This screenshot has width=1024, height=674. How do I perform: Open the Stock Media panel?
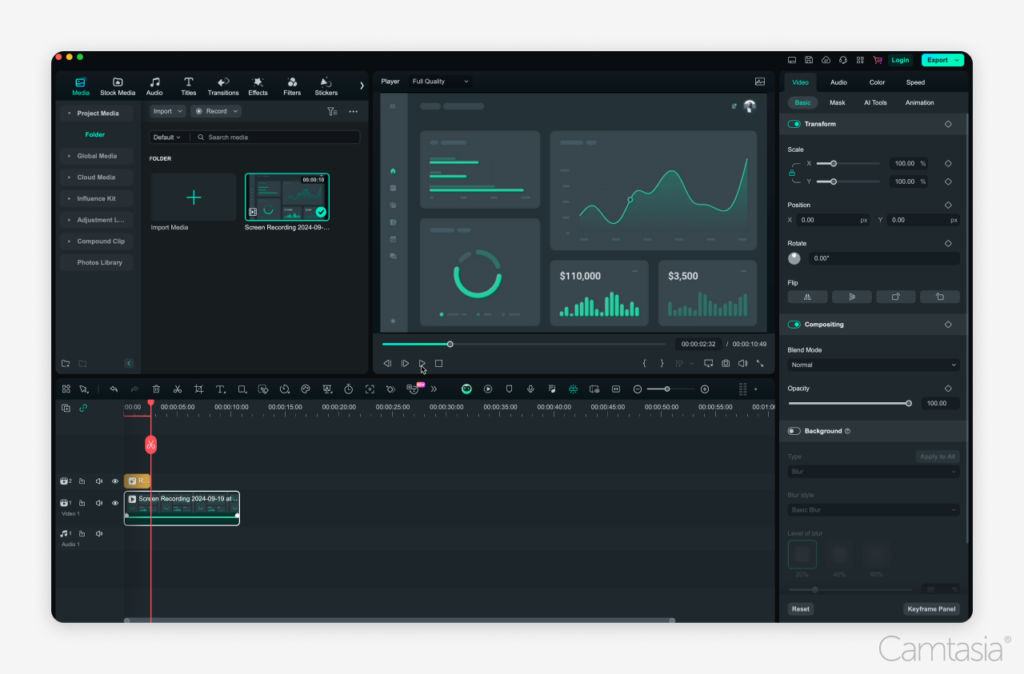(x=118, y=86)
